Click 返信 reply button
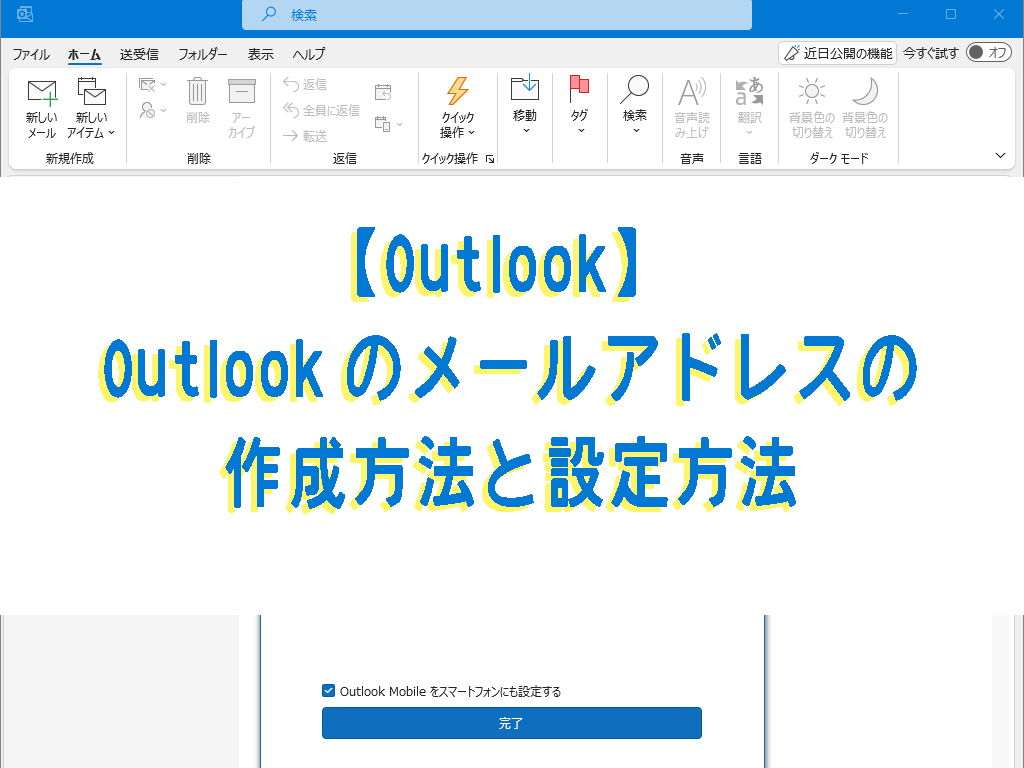Screen dimensions: 1024x768 point(305,84)
